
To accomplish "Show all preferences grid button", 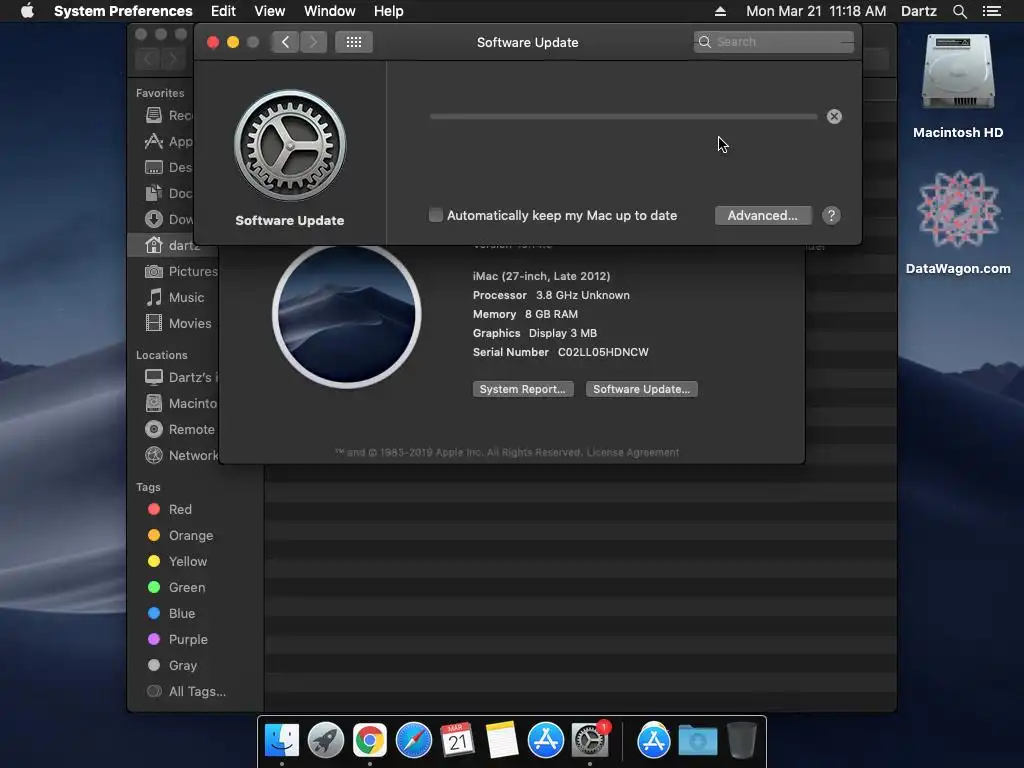I will pyautogui.click(x=353, y=42).
